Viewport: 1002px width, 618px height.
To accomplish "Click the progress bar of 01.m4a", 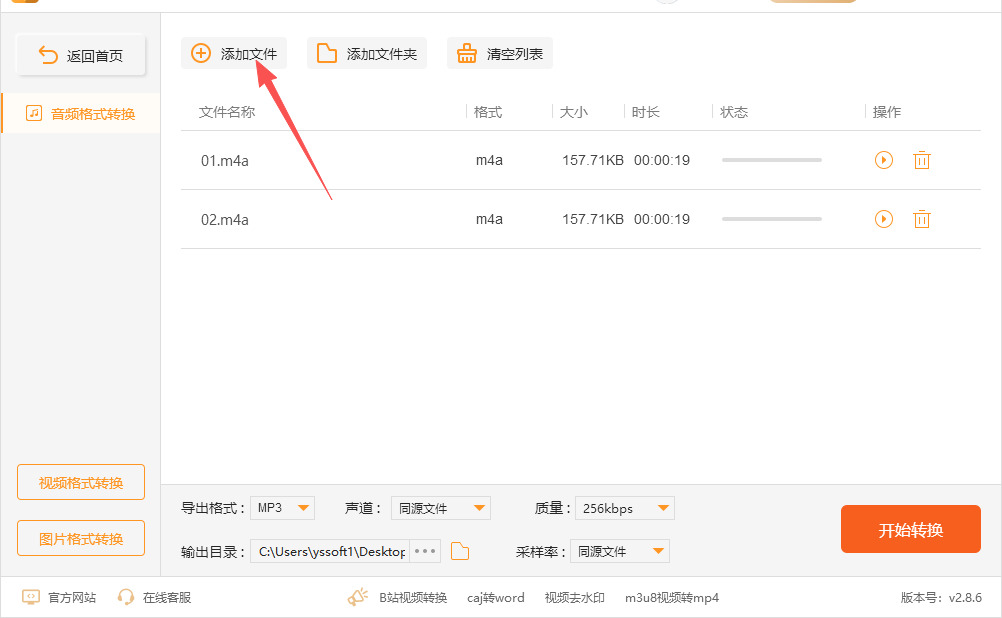I will click(x=771, y=160).
